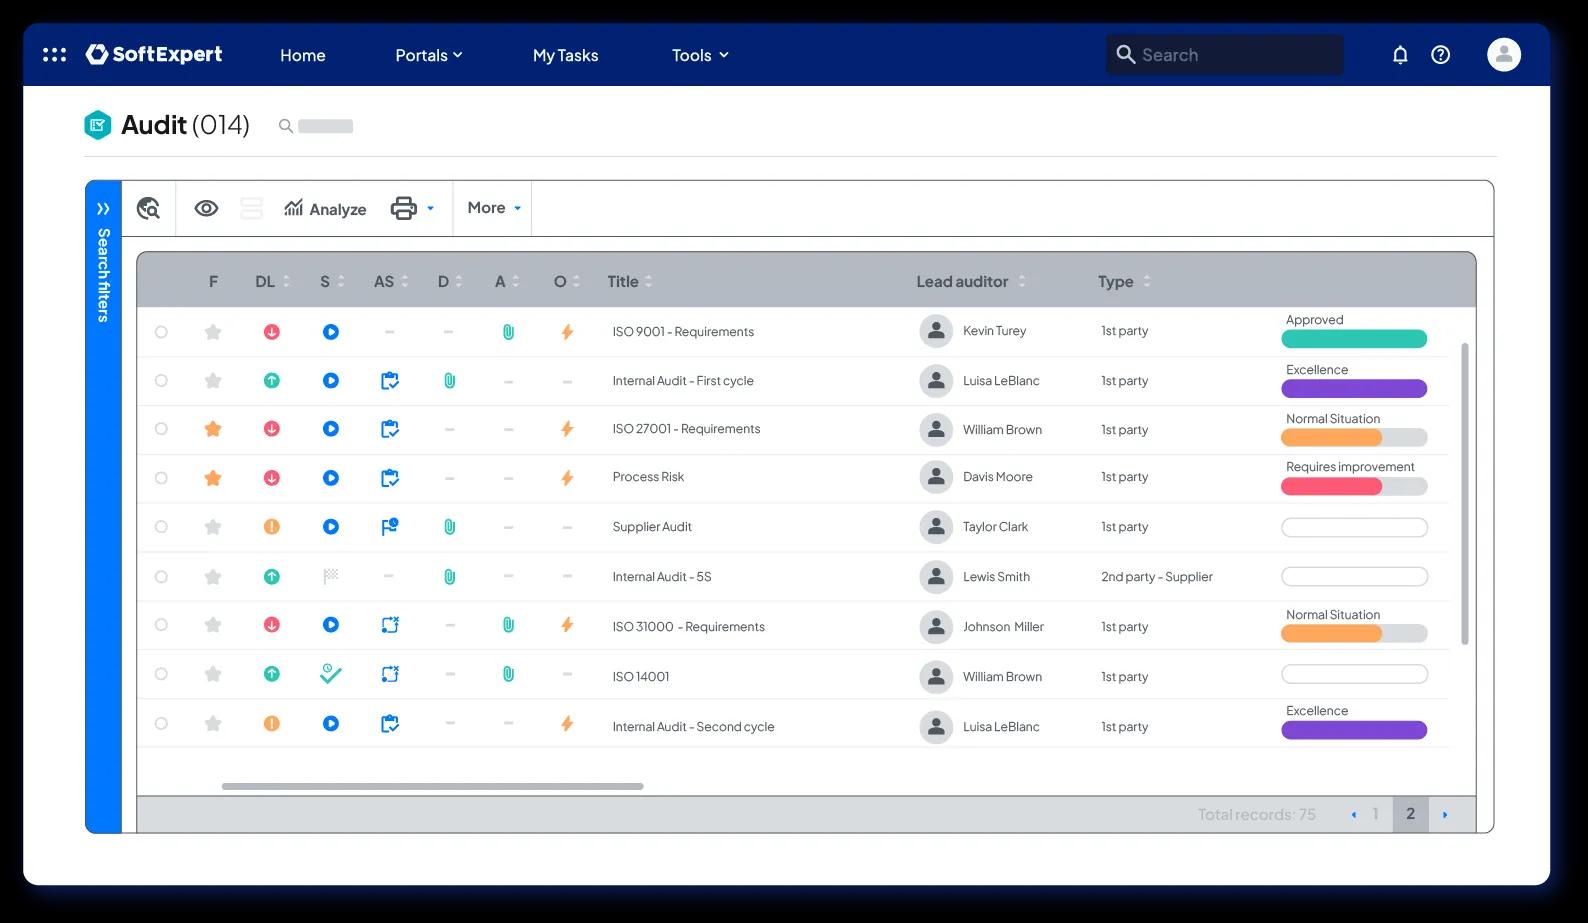Click the vertical scrollbar of the table

(1465, 493)
